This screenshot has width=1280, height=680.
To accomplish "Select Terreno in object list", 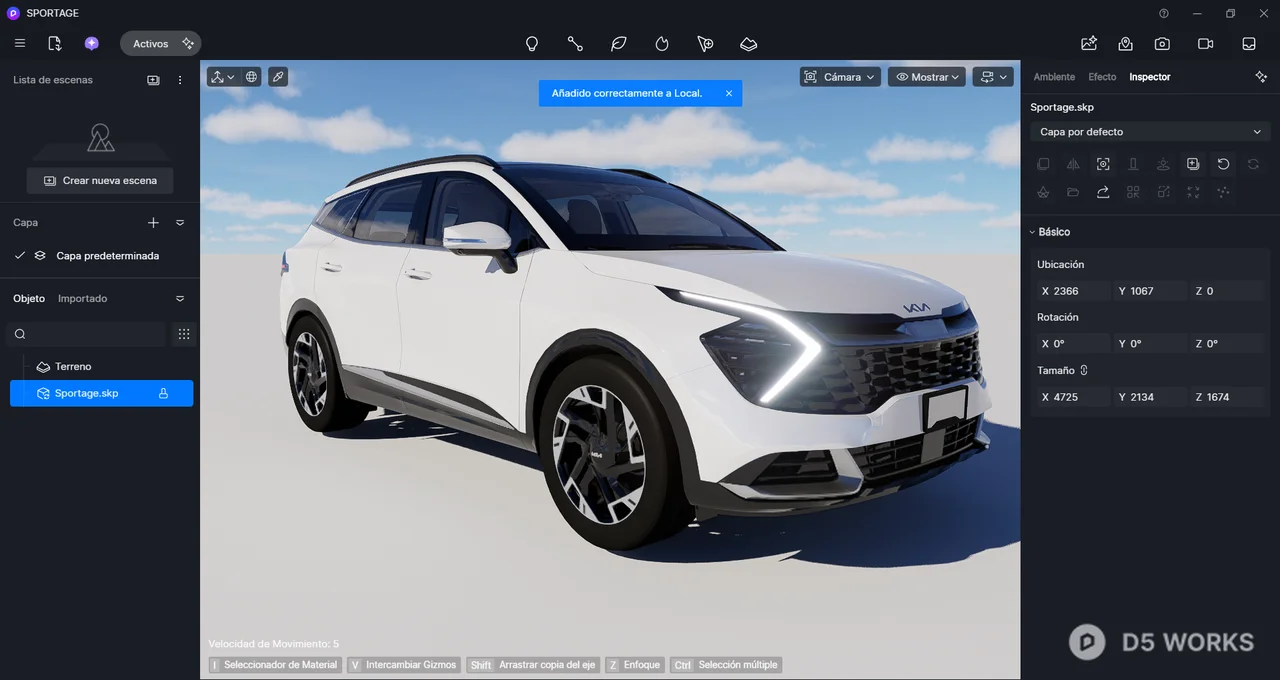I will pyautogui.click(x=73, y=367).
